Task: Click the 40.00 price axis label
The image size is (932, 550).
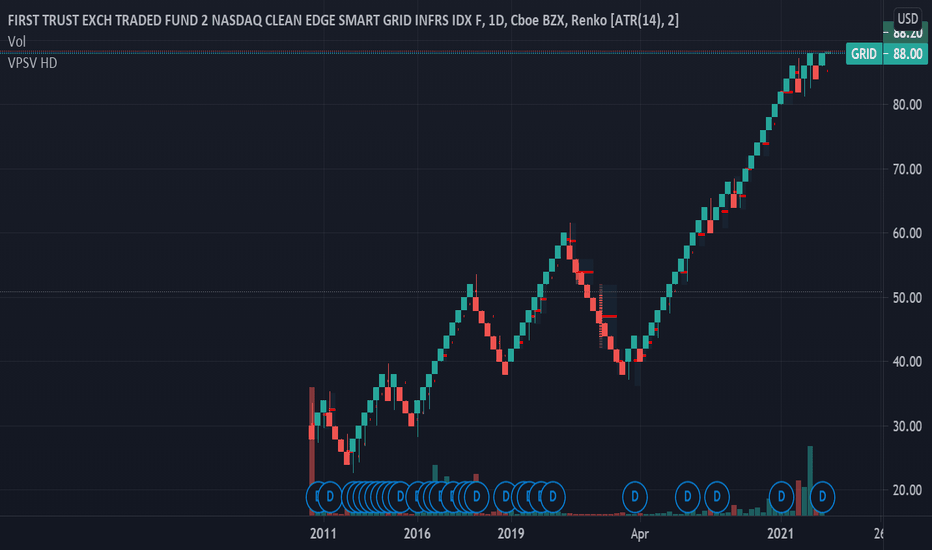Action: pos(907,362)
